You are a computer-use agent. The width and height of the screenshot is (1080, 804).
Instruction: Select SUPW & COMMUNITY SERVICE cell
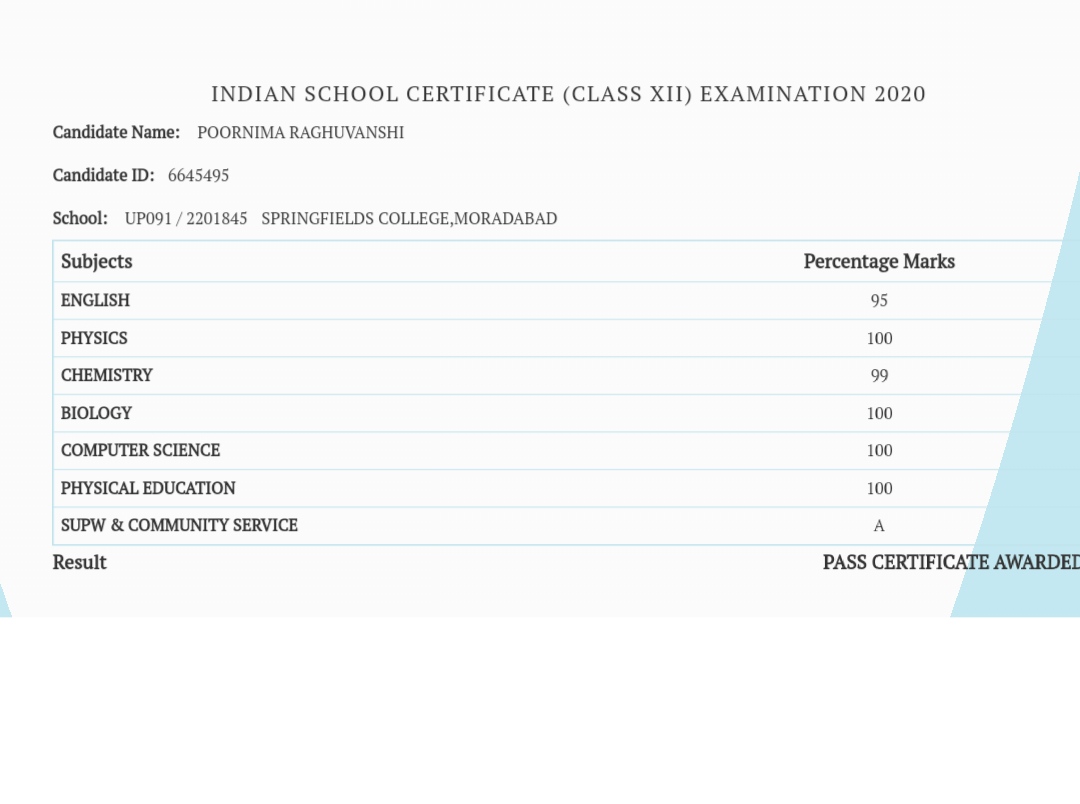coord(179,526)
